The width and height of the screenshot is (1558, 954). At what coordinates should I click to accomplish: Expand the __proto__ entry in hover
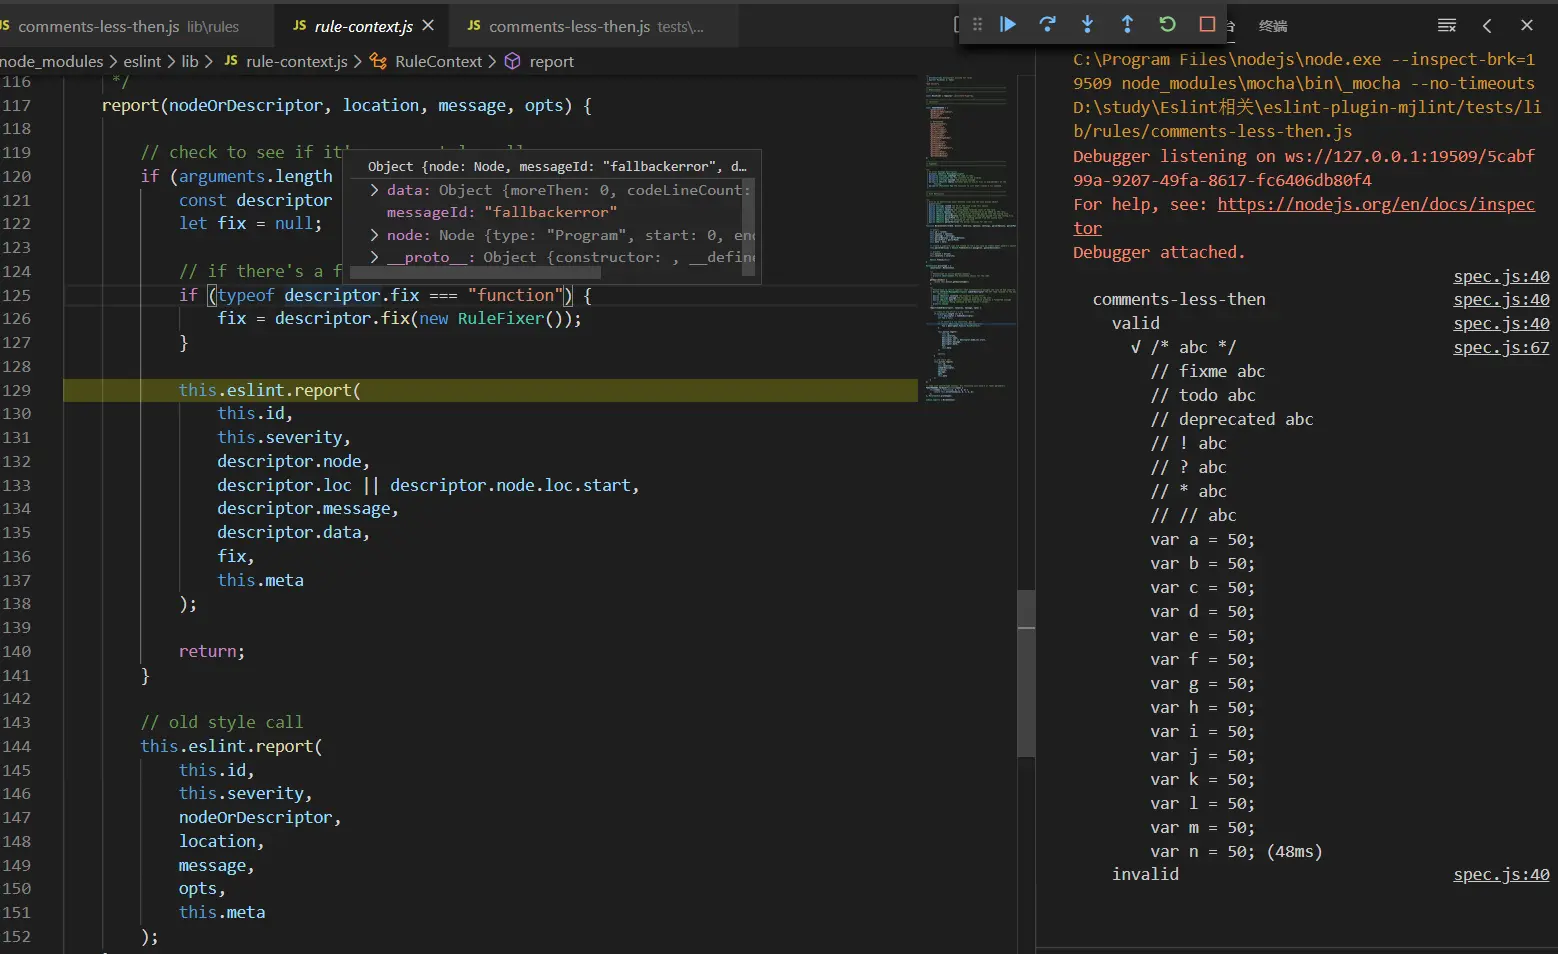click(375, 258)
